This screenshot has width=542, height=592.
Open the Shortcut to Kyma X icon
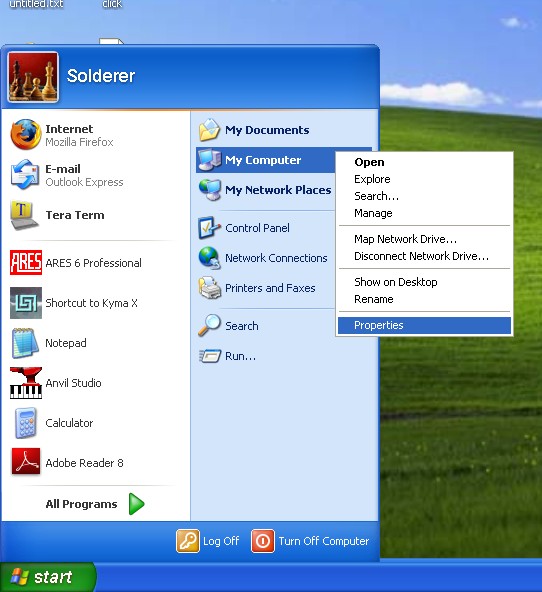26,303
